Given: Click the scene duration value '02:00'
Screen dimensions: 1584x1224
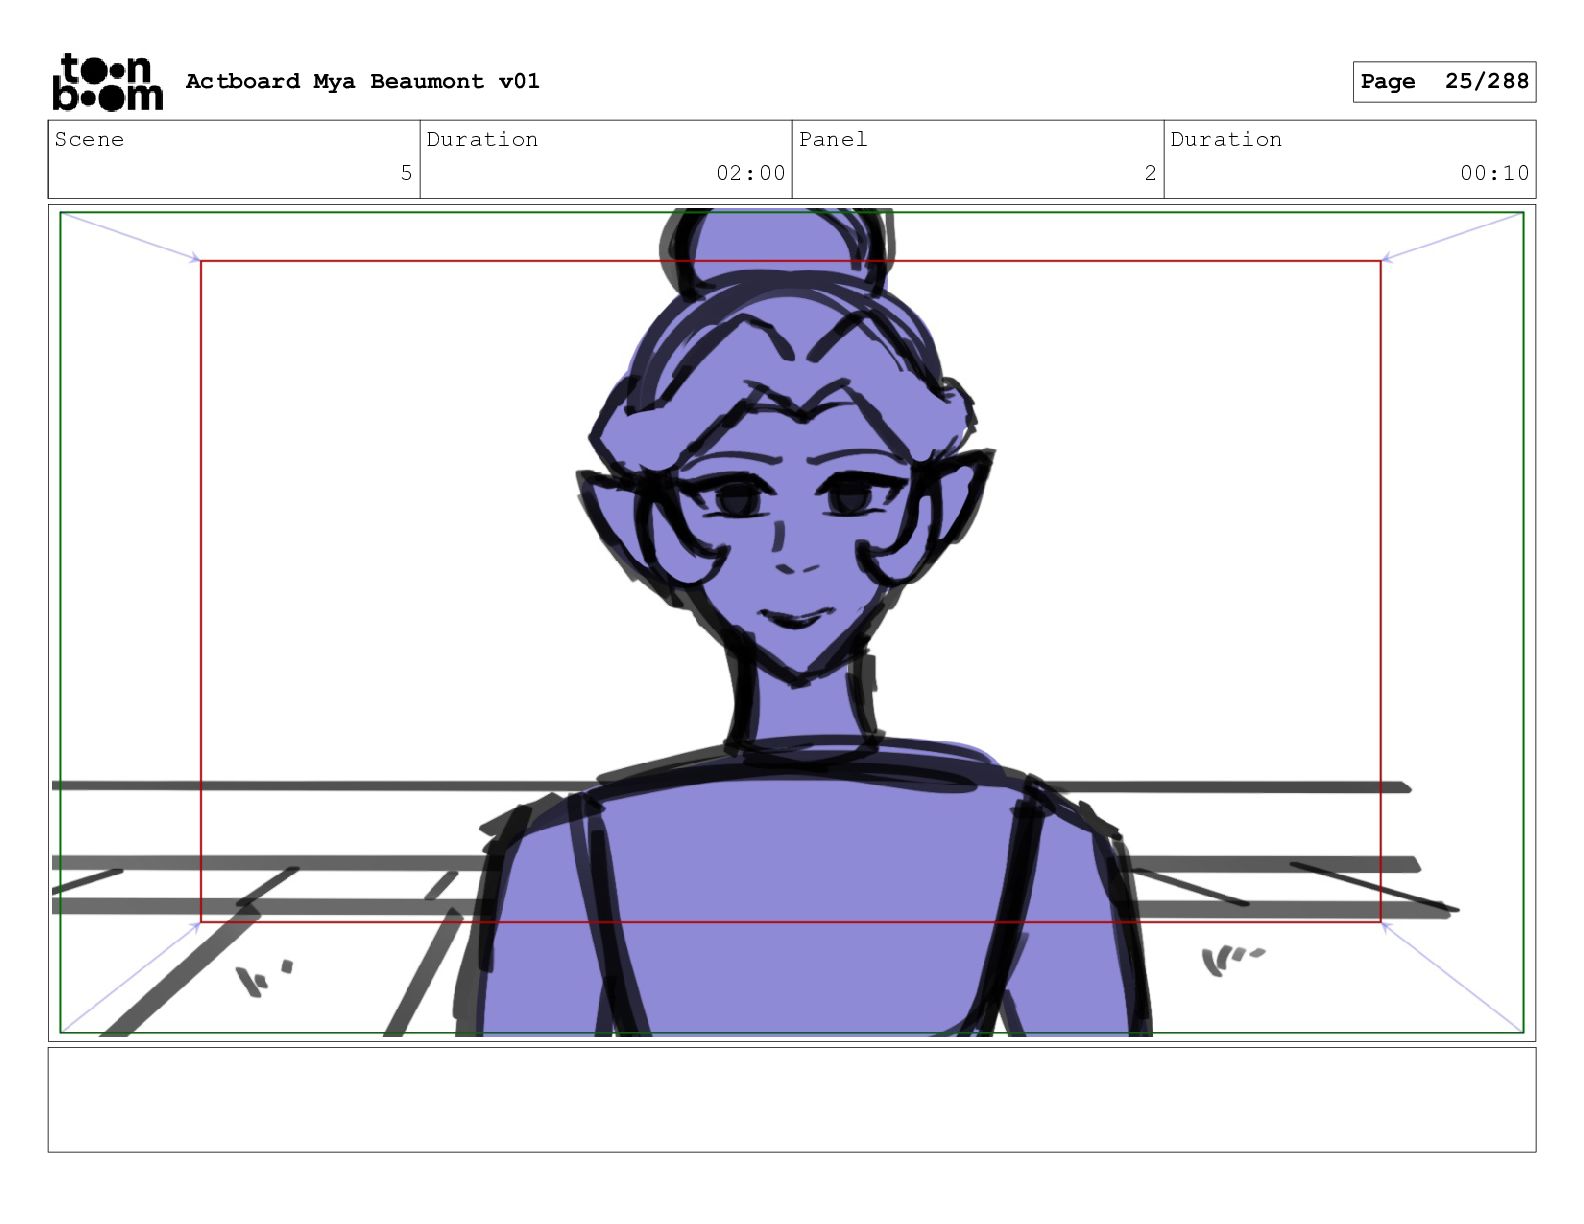Looking at the screenshot, I should pyautogui.click(x=750, y=173).
